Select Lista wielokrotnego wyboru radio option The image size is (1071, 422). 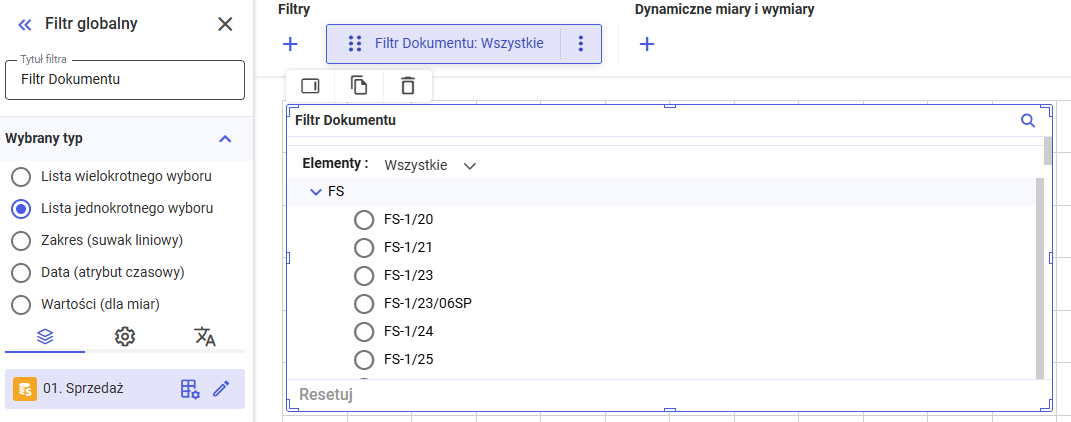click(20, 177)
